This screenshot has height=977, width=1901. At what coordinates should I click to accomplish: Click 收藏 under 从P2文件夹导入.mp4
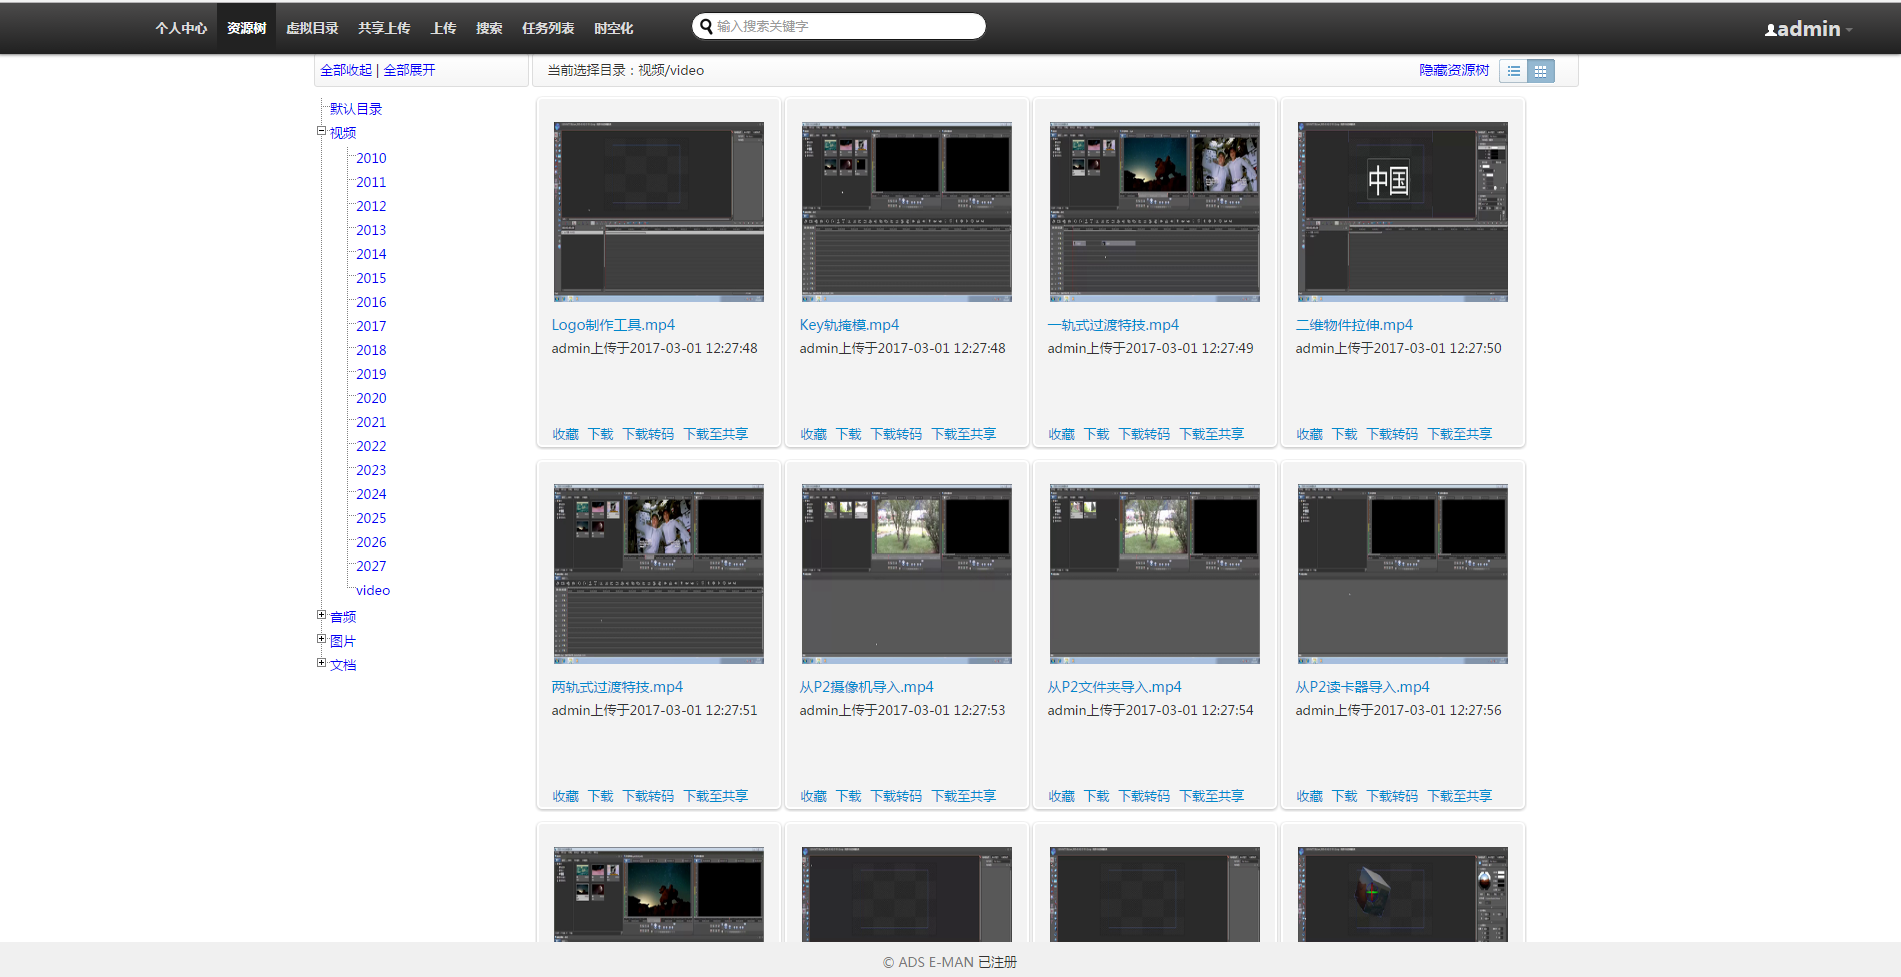1062,796
